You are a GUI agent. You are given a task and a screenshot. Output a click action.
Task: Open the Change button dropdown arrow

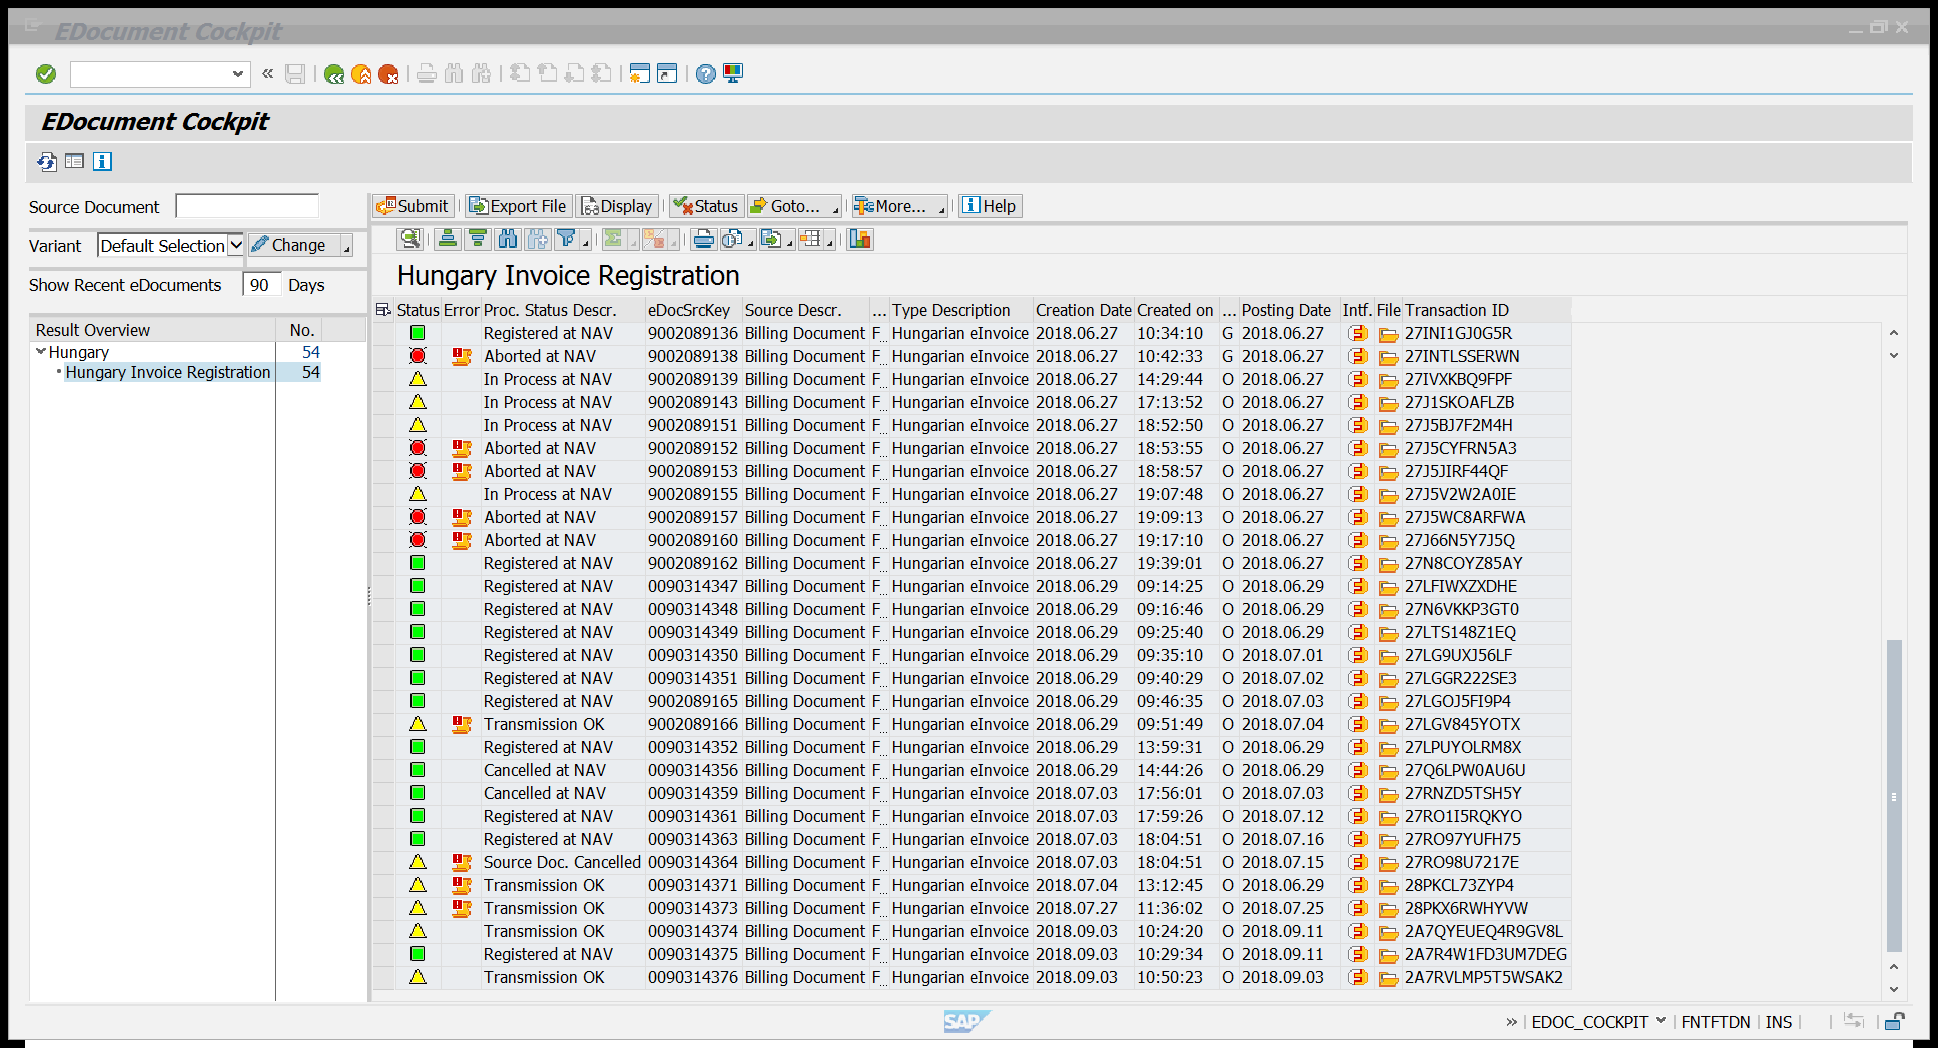pos(346,246)
